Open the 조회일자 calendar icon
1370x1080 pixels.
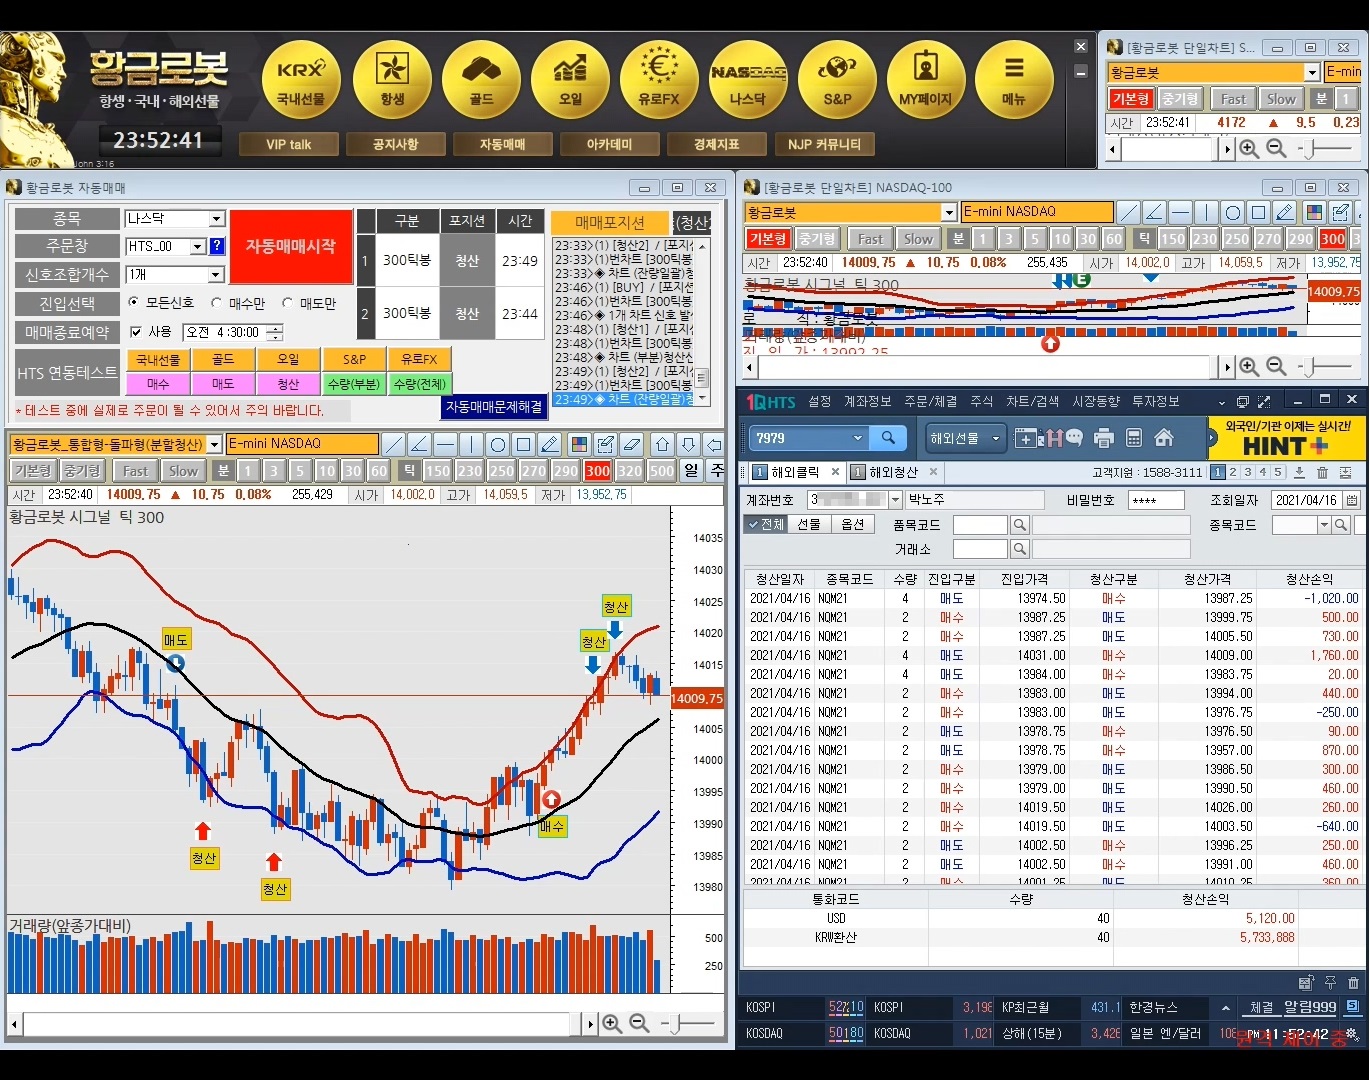pyautogui.click(x=1352, y=500)
